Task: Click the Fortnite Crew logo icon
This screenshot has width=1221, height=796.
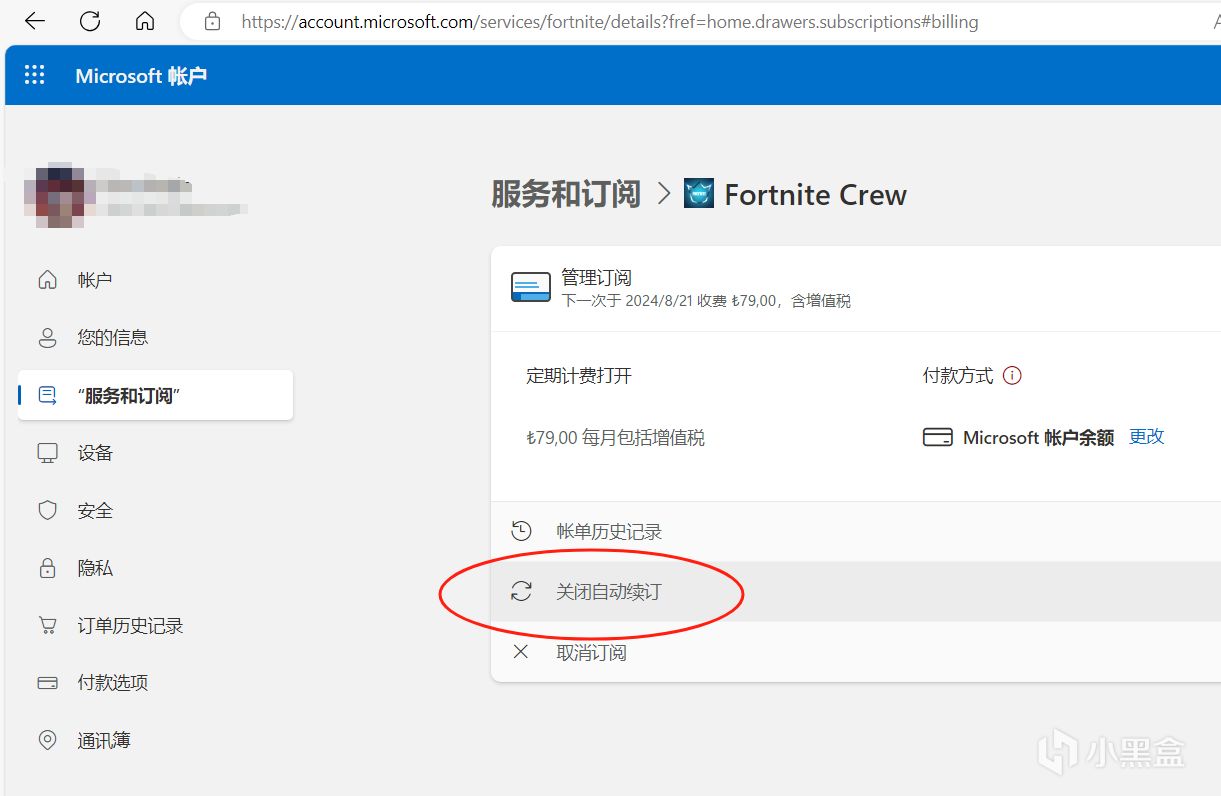Action: coord(699,193)
